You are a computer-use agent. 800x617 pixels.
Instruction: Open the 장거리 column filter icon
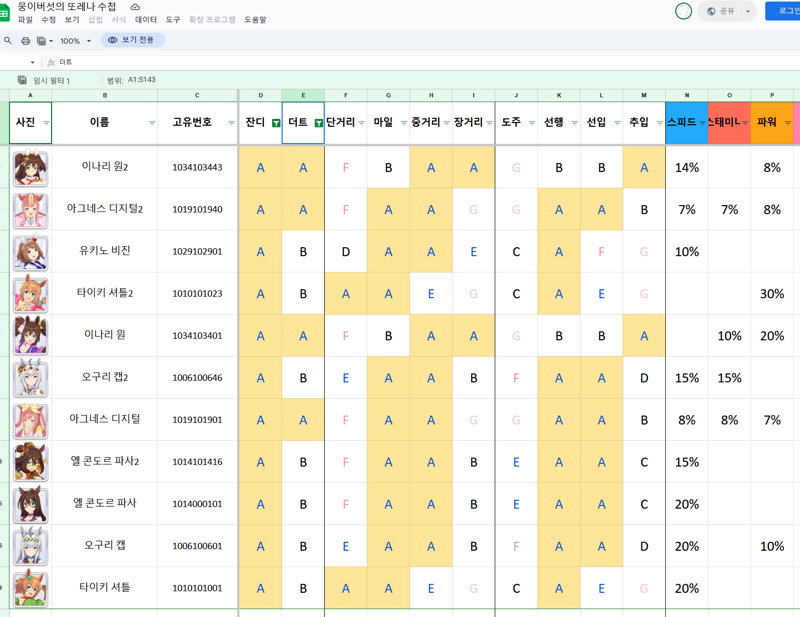pos(489,123)
